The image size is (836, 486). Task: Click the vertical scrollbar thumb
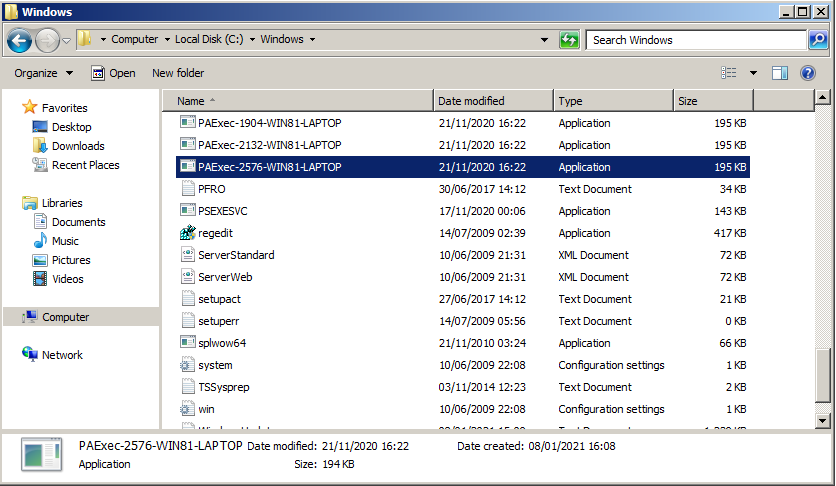823,376
